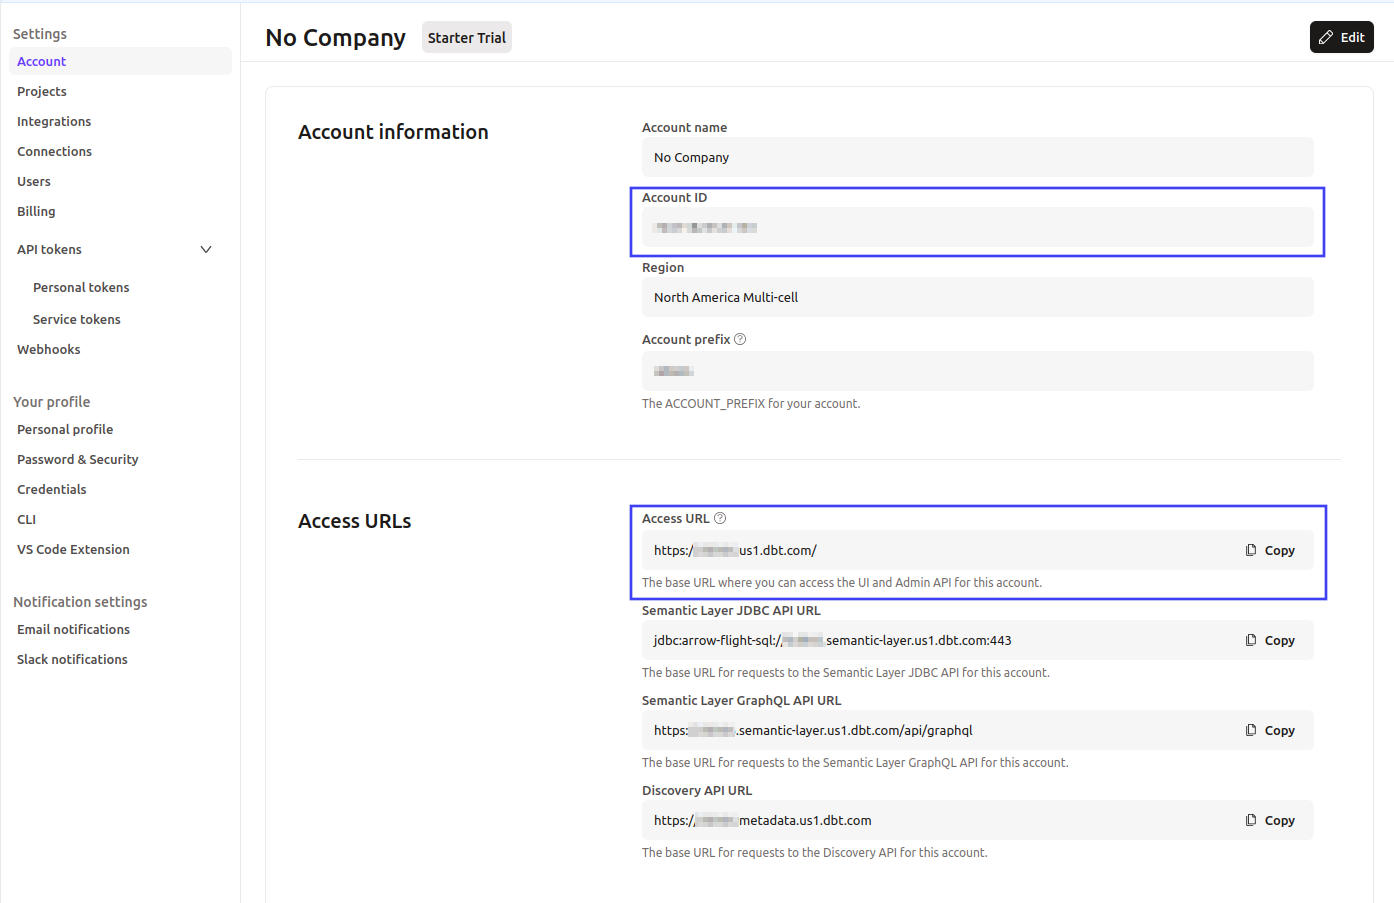Copy the Semantic Layer GraphQL API URL
This screenshot has width=1394, height=903.
(1271, 730)
